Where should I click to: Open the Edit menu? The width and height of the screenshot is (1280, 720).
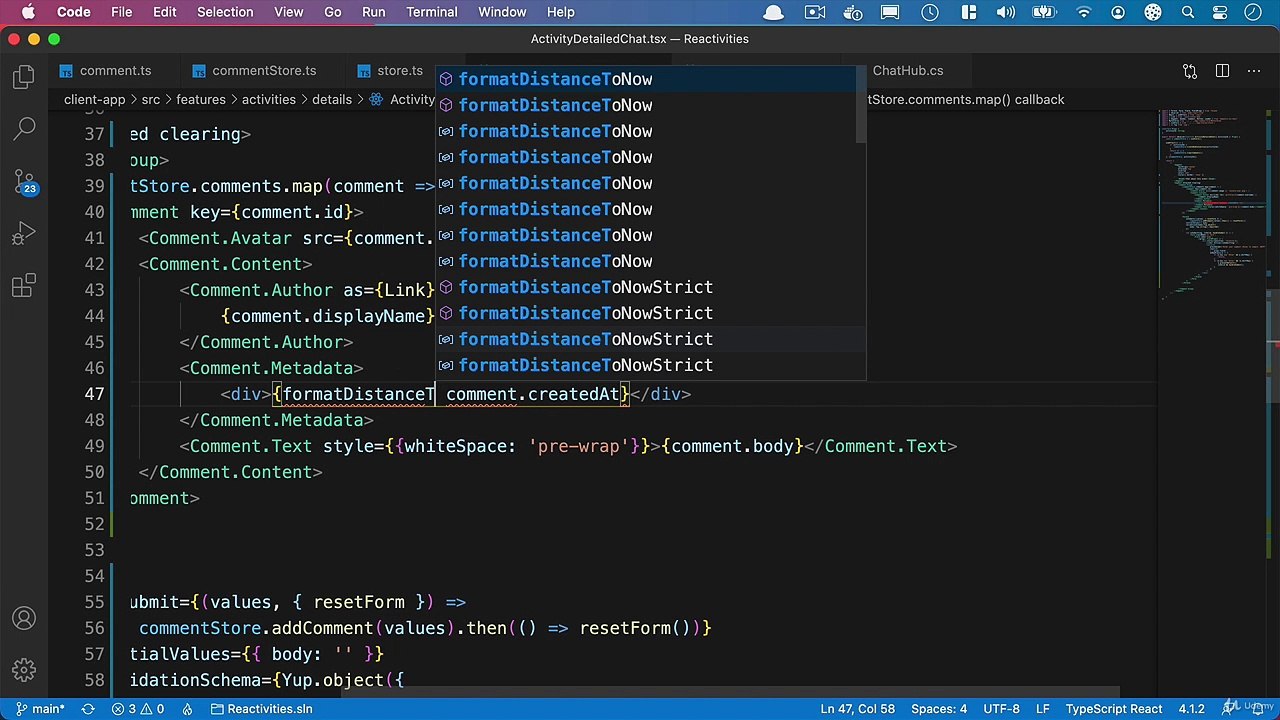[165, 12]
